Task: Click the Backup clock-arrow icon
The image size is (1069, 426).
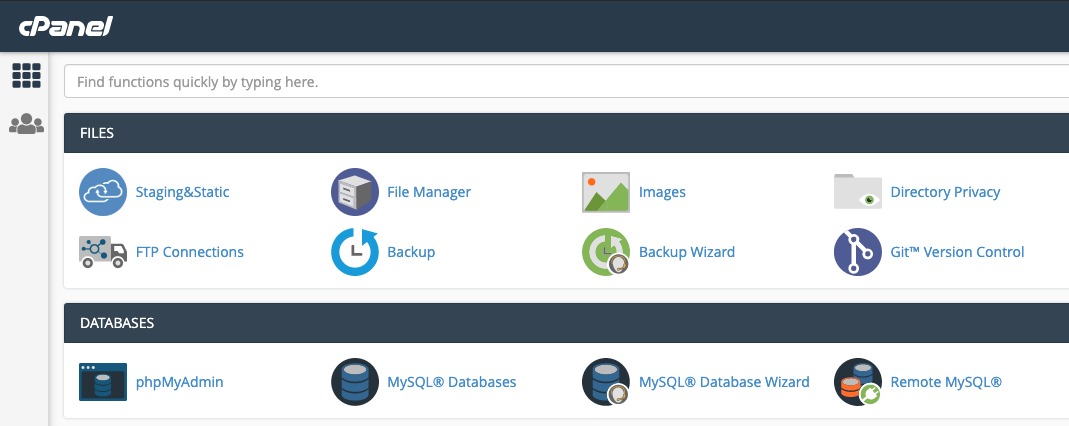Action: click(x=355, y=252)
